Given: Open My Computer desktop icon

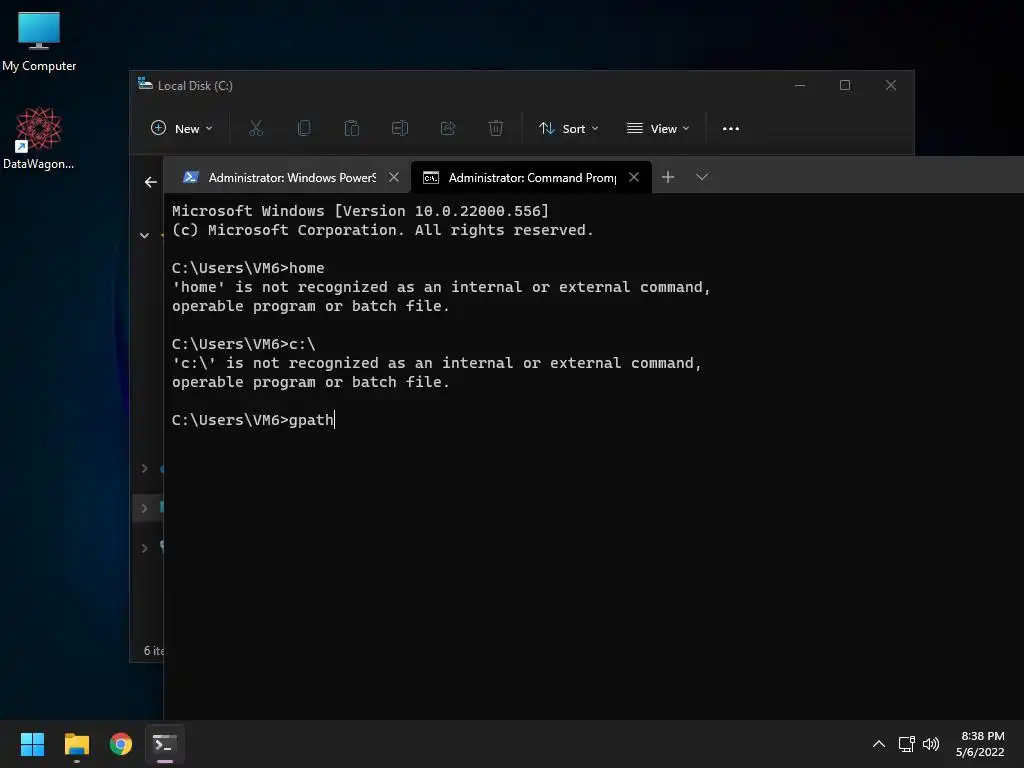Looking at the screenshot, I should (x=39, y=40).
